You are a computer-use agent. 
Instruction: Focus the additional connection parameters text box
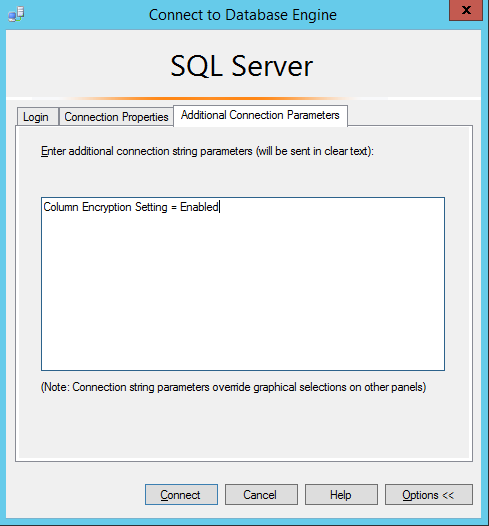coord(243,284)
